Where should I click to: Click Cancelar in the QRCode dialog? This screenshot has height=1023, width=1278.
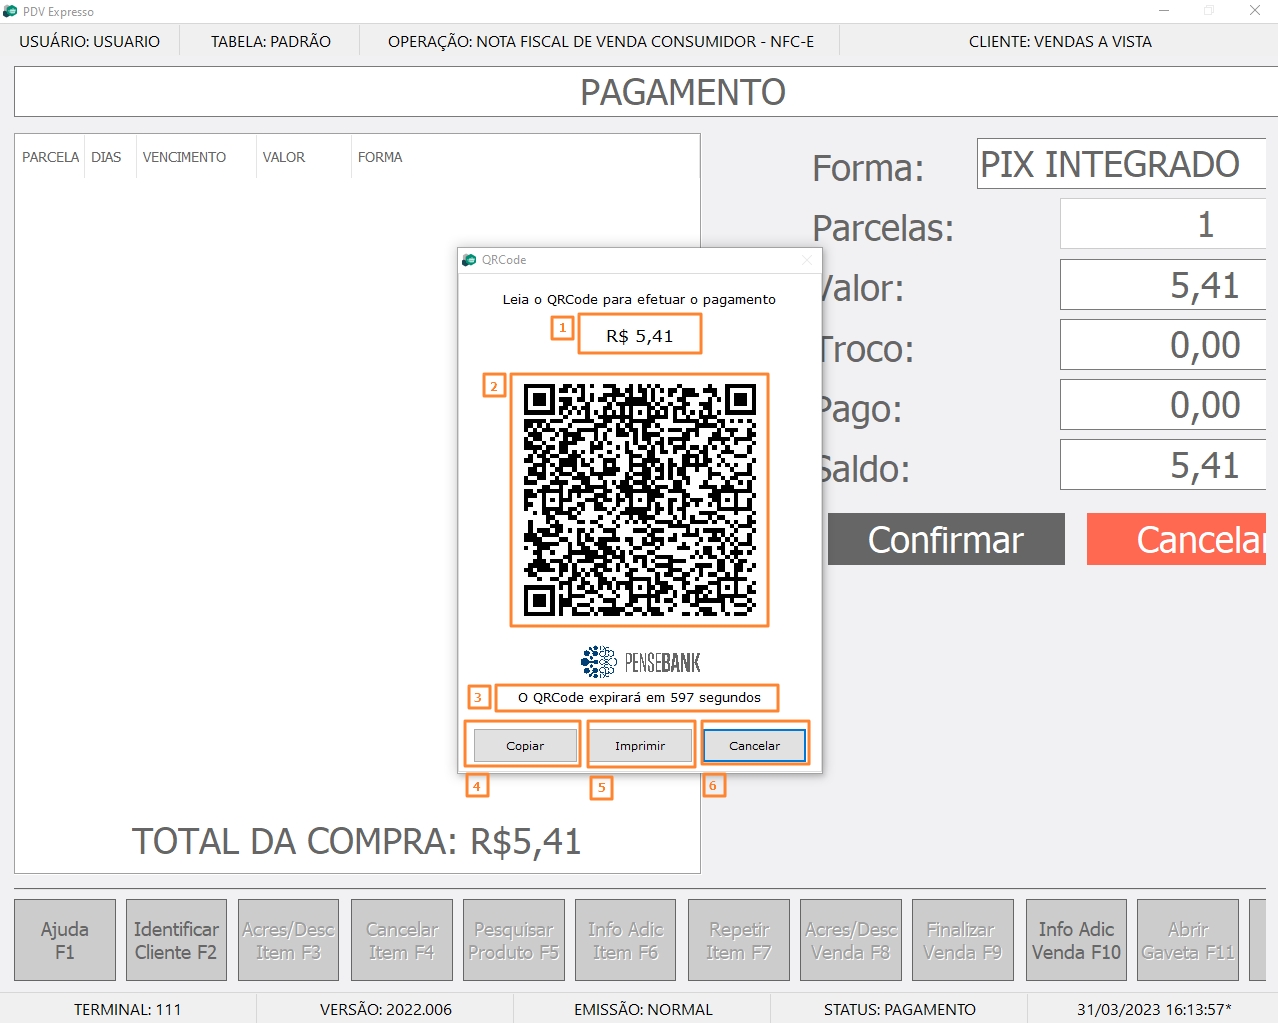(754, 745)
